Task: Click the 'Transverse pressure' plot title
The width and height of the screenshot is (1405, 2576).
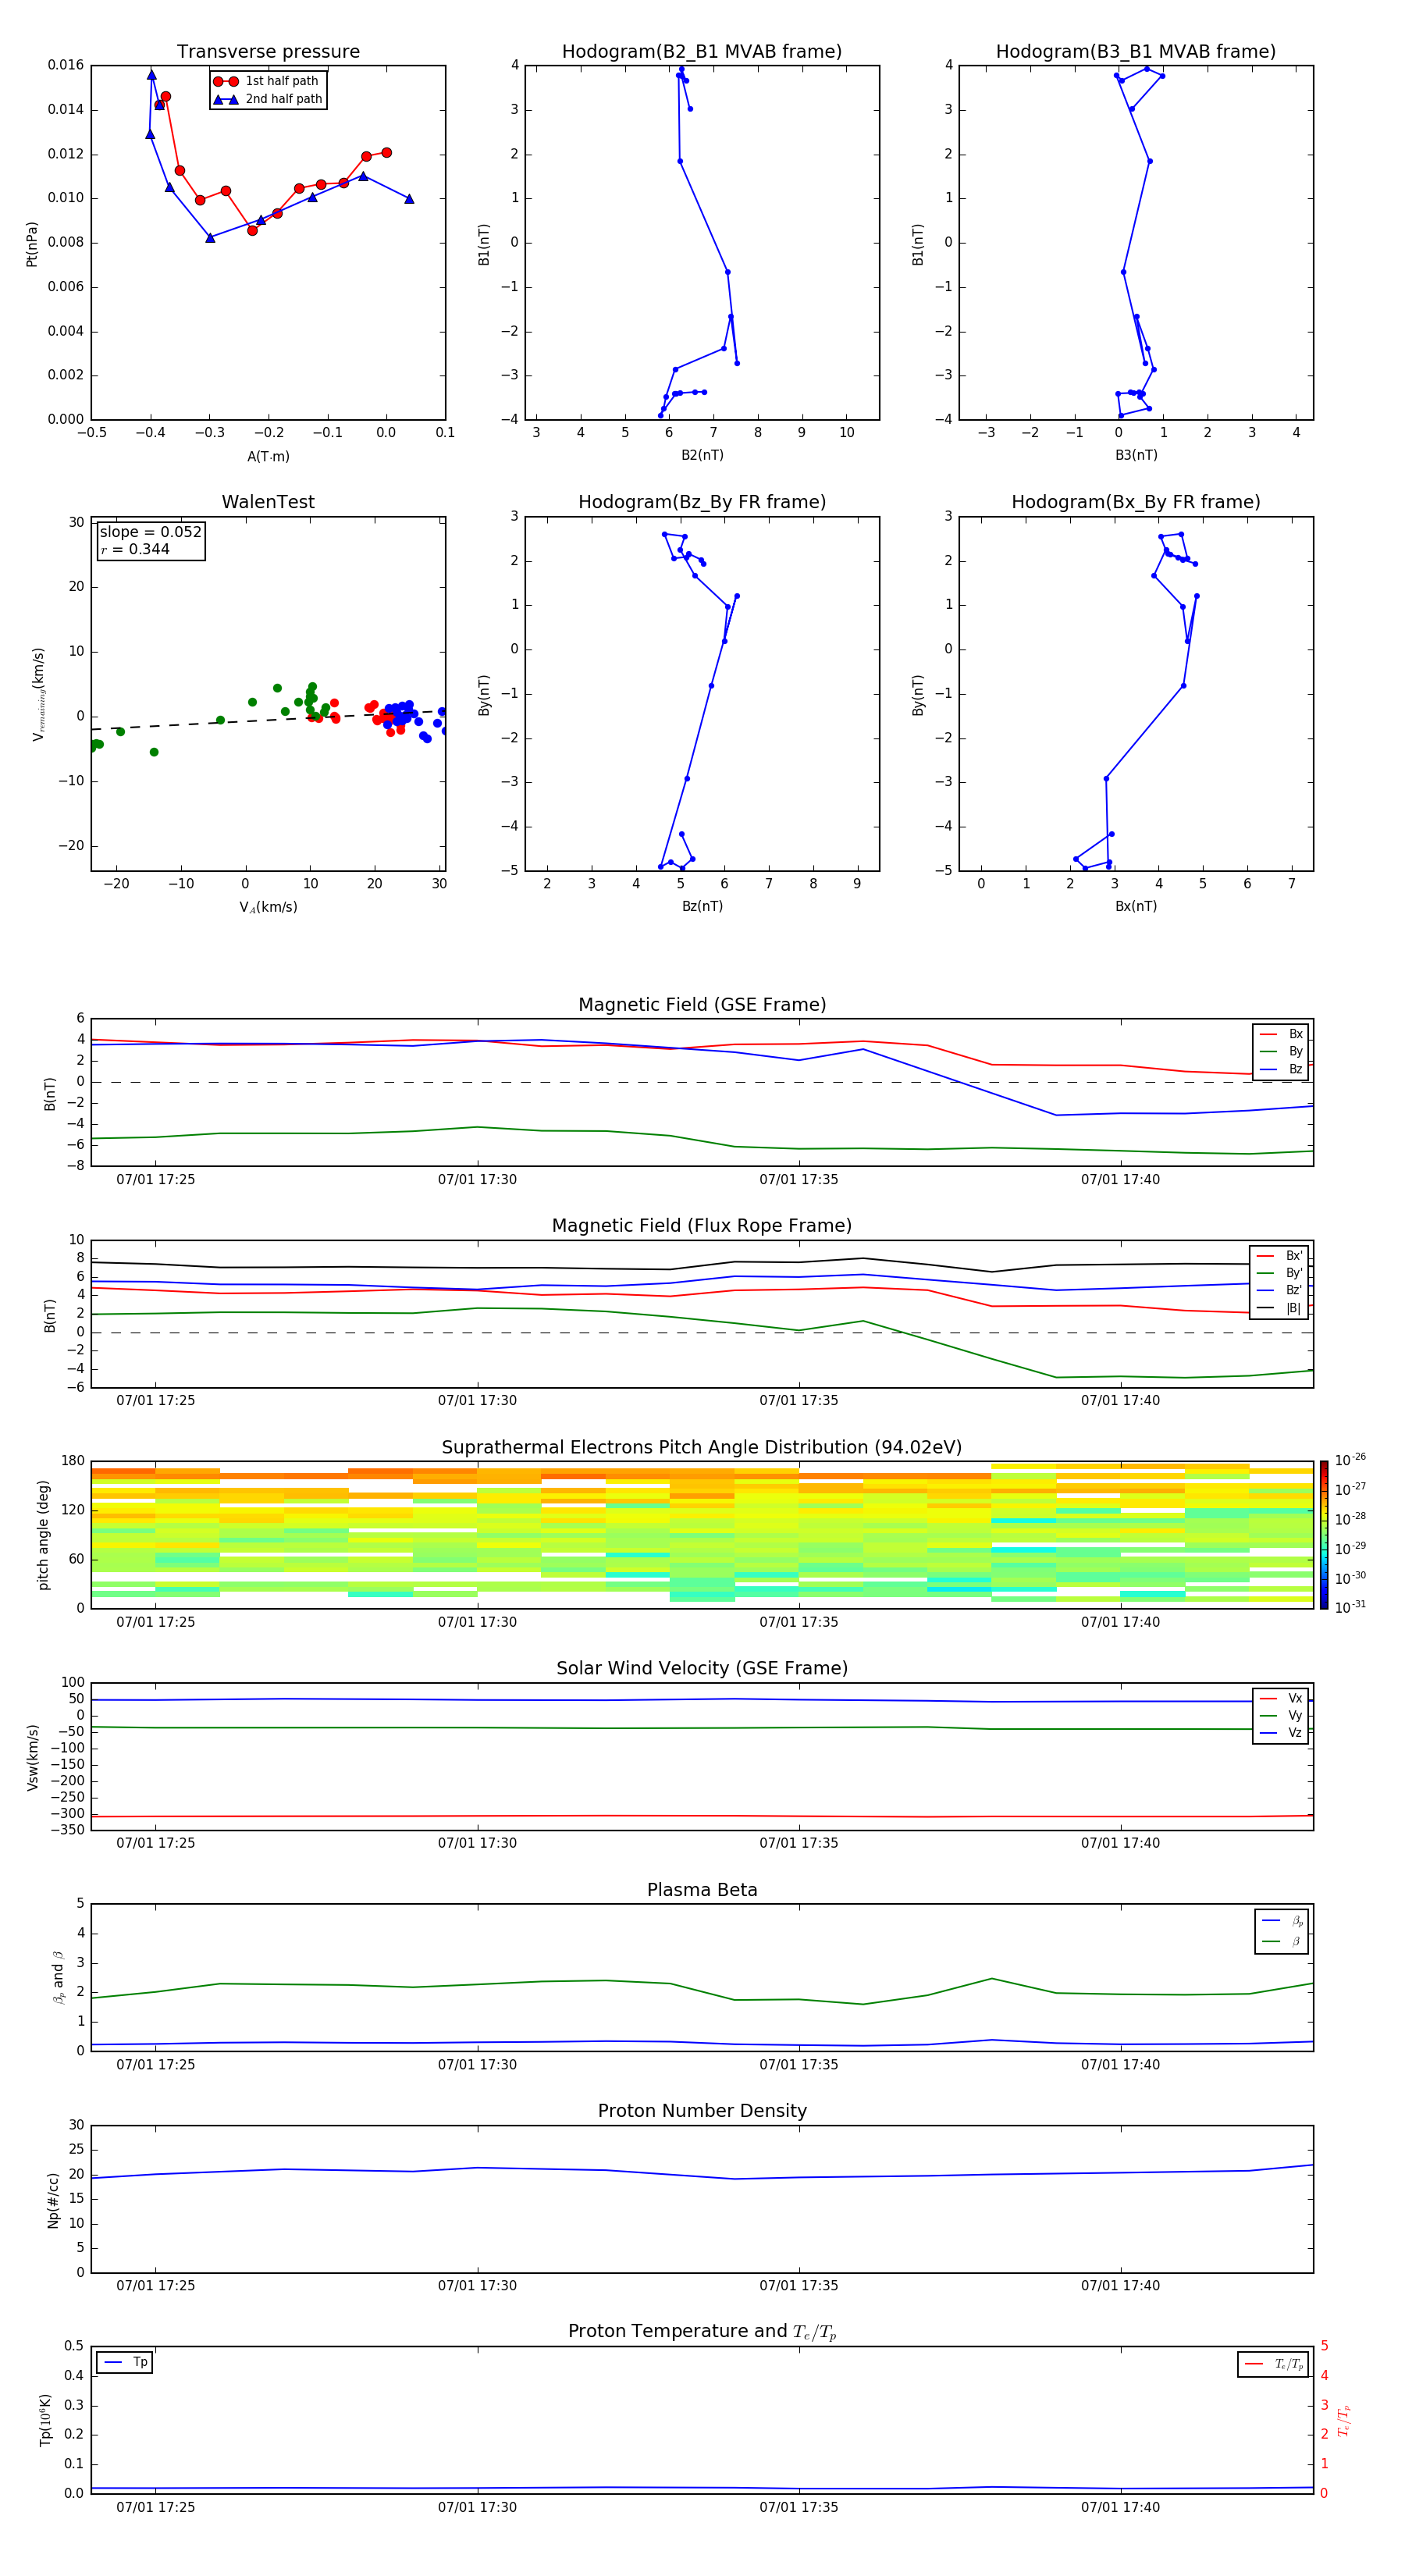Action: 268,52
